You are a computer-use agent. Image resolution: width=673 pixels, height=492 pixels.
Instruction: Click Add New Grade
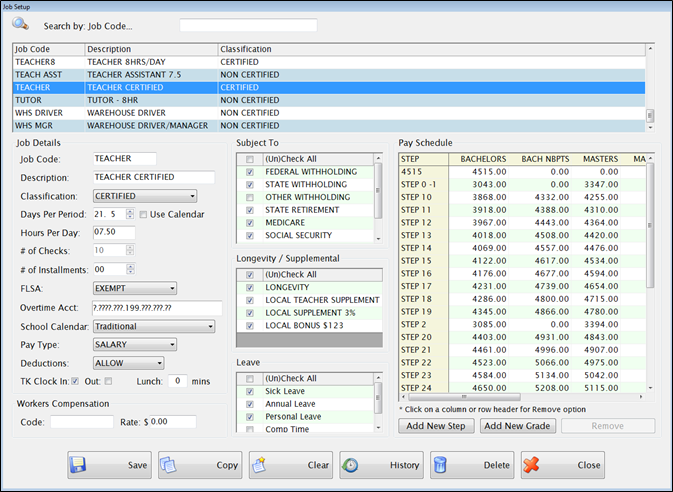(517, 426)
